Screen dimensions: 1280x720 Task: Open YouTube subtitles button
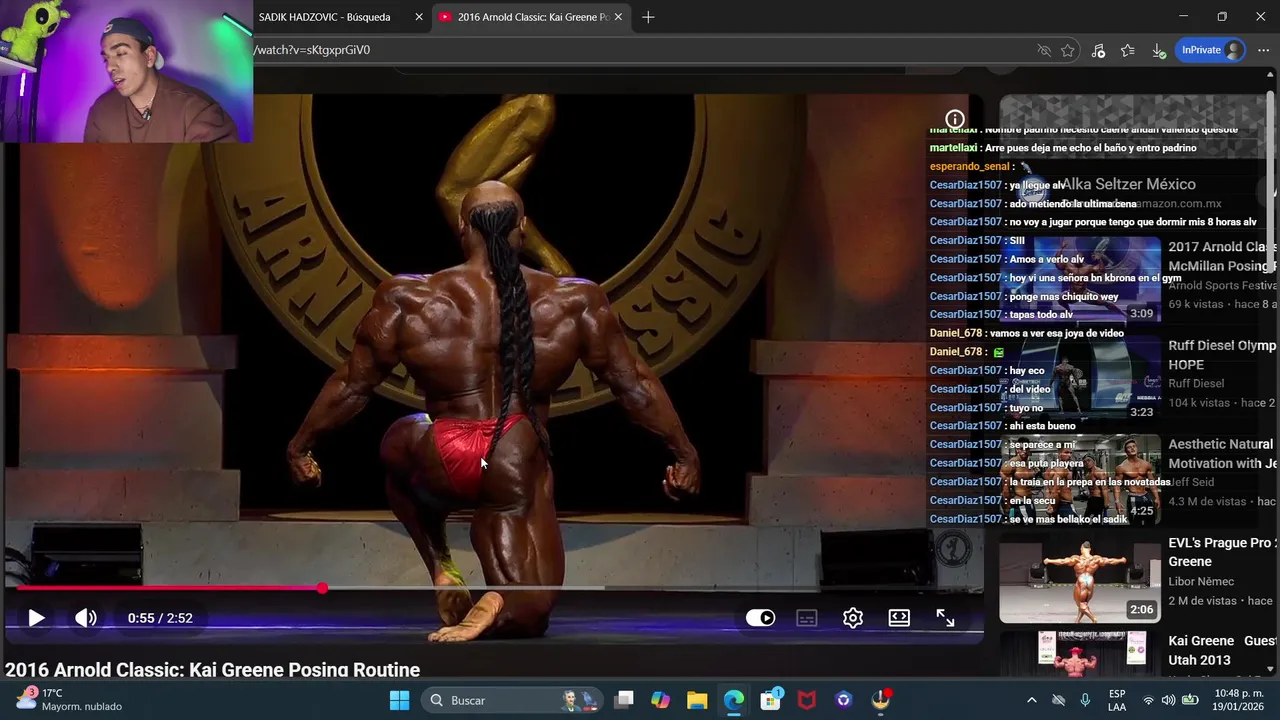pos(807,618)
